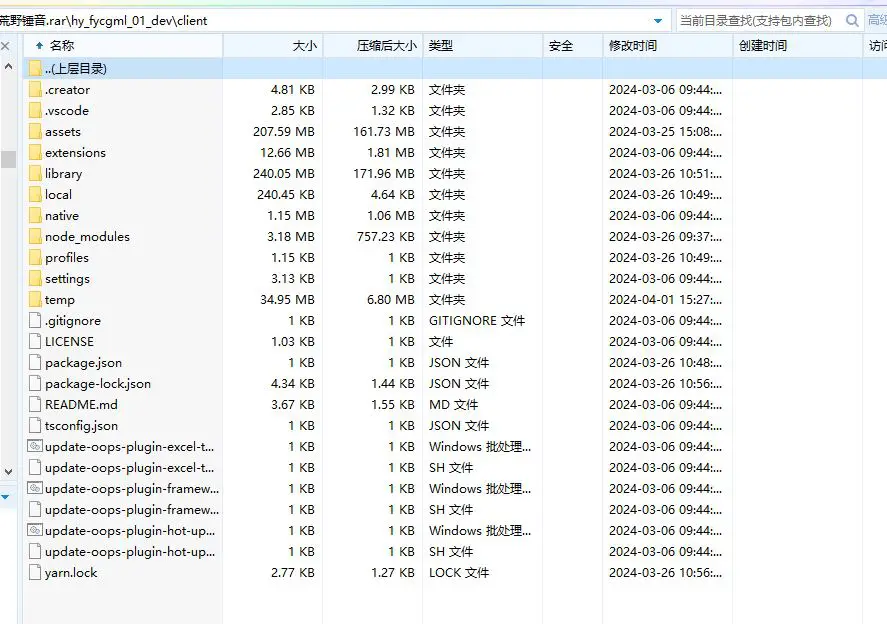Select the native folder icon
Image resolution: width=887 pixels, height=624 pixels.
tap(35, 215)
